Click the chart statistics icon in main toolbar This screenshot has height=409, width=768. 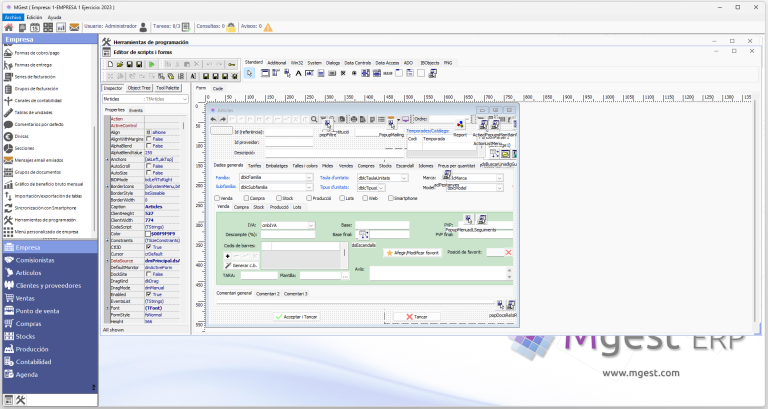point(61,27)
